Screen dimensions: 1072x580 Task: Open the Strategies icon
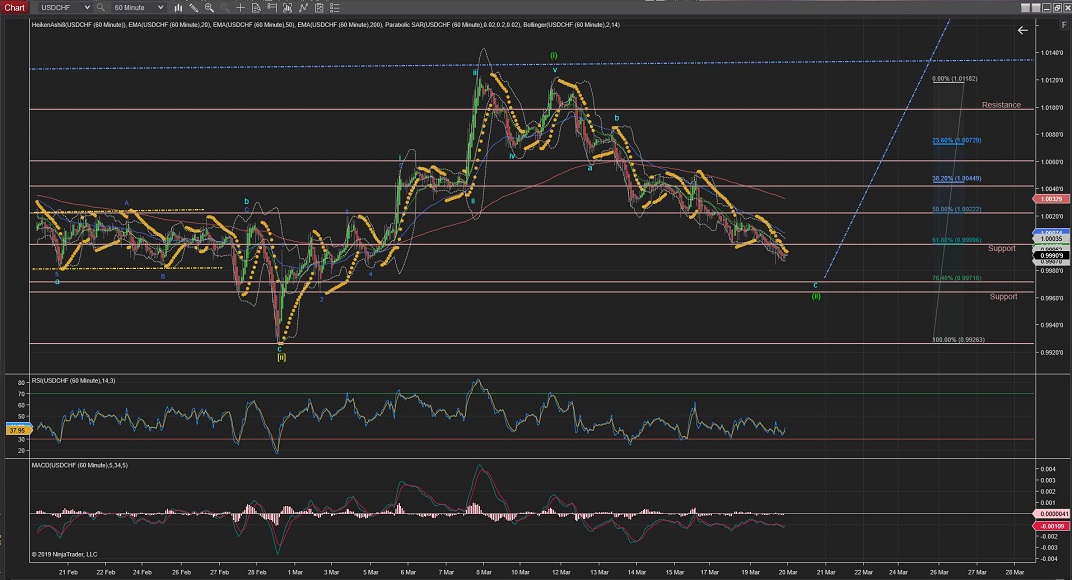[x=303, y=8]
